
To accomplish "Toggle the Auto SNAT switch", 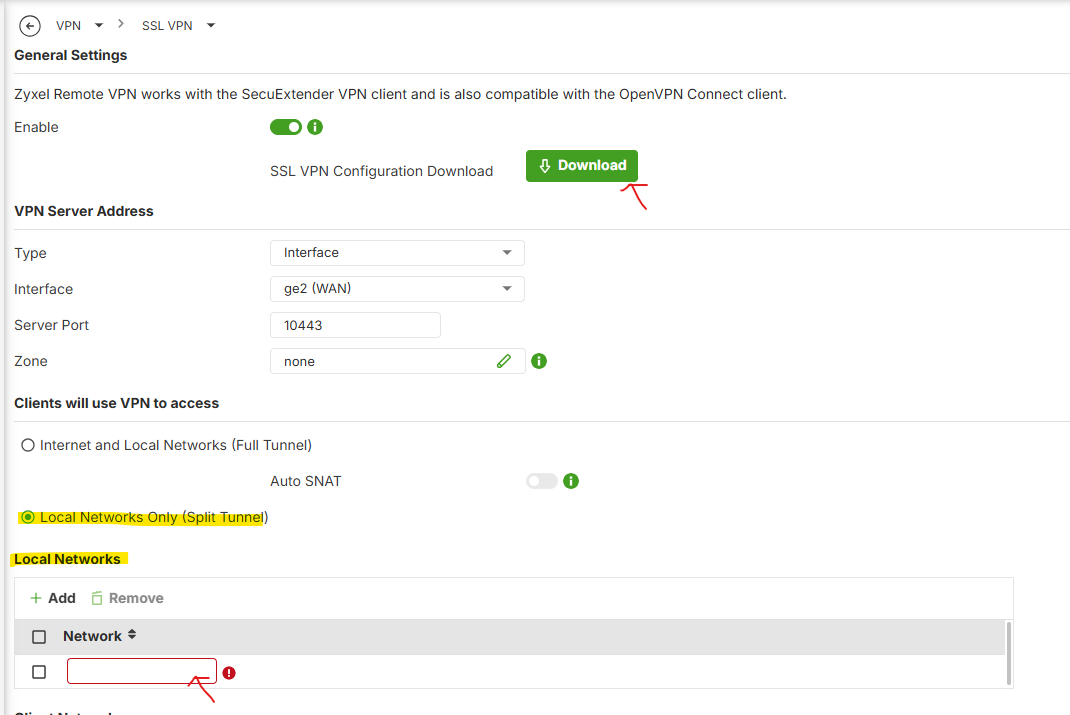I will coord(542,481).
